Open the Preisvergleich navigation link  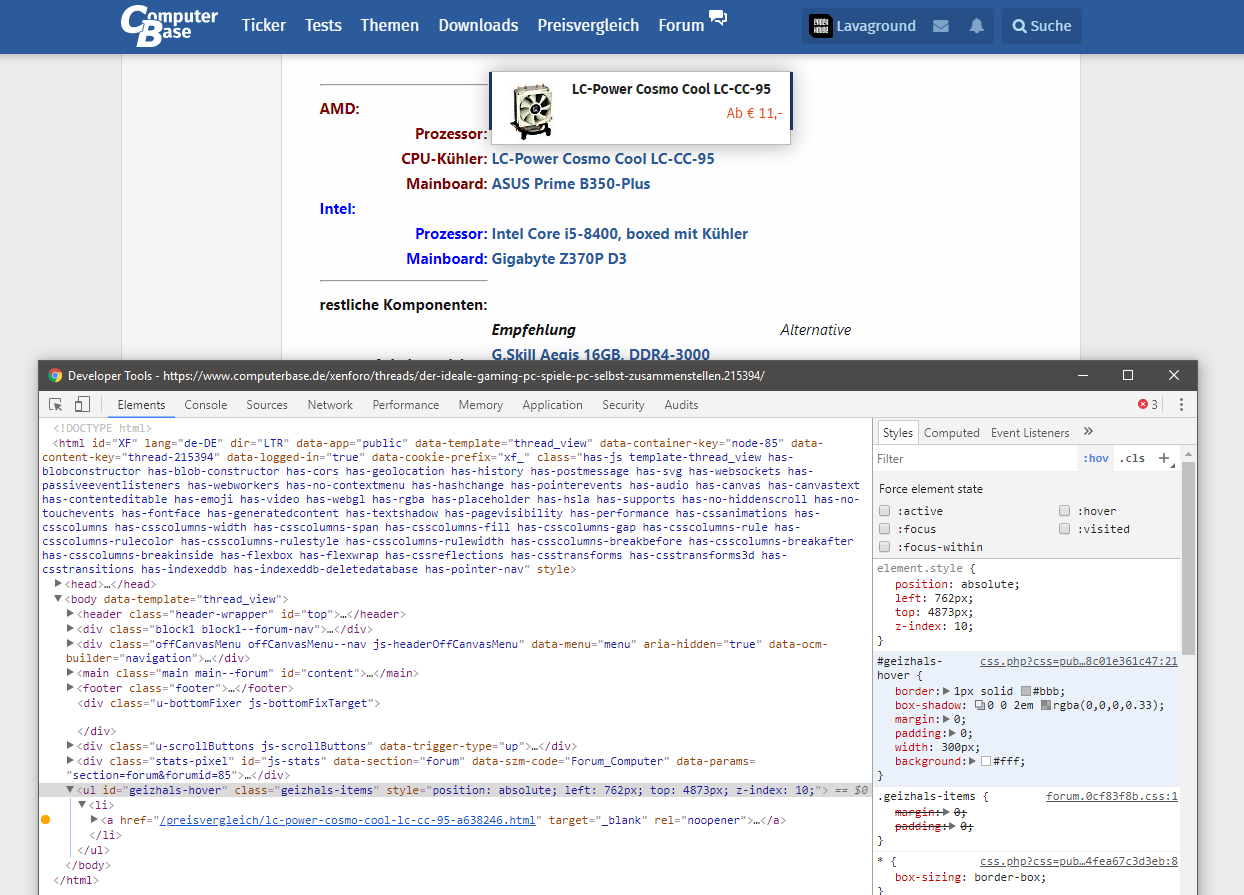(588, 26)
